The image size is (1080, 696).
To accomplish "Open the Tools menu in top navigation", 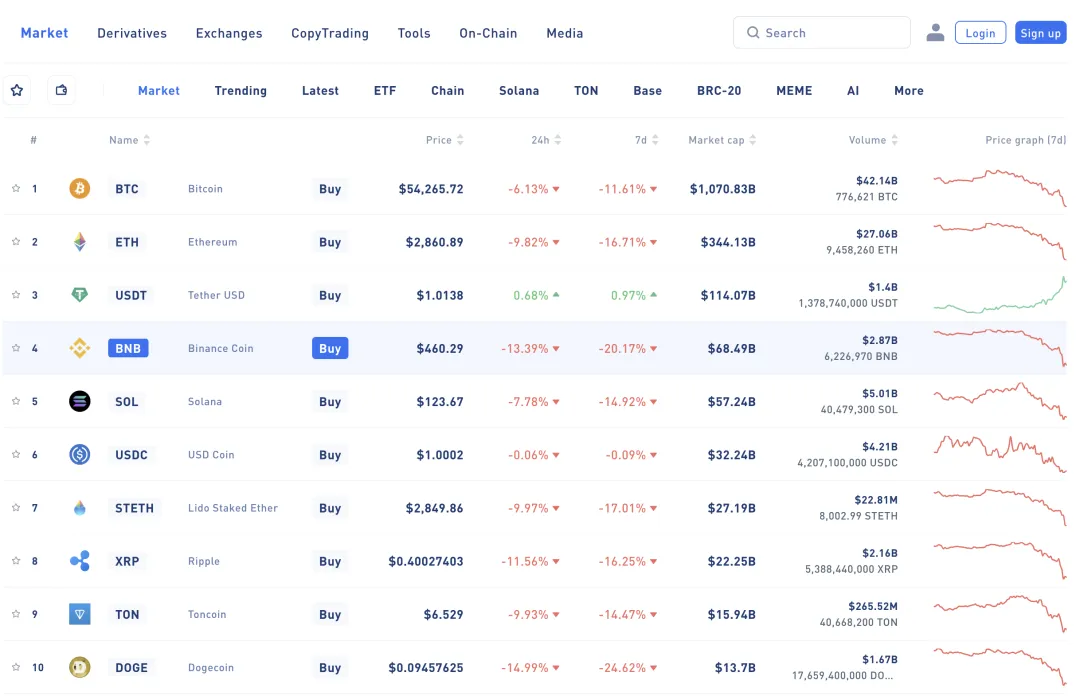I will (414, 33).
